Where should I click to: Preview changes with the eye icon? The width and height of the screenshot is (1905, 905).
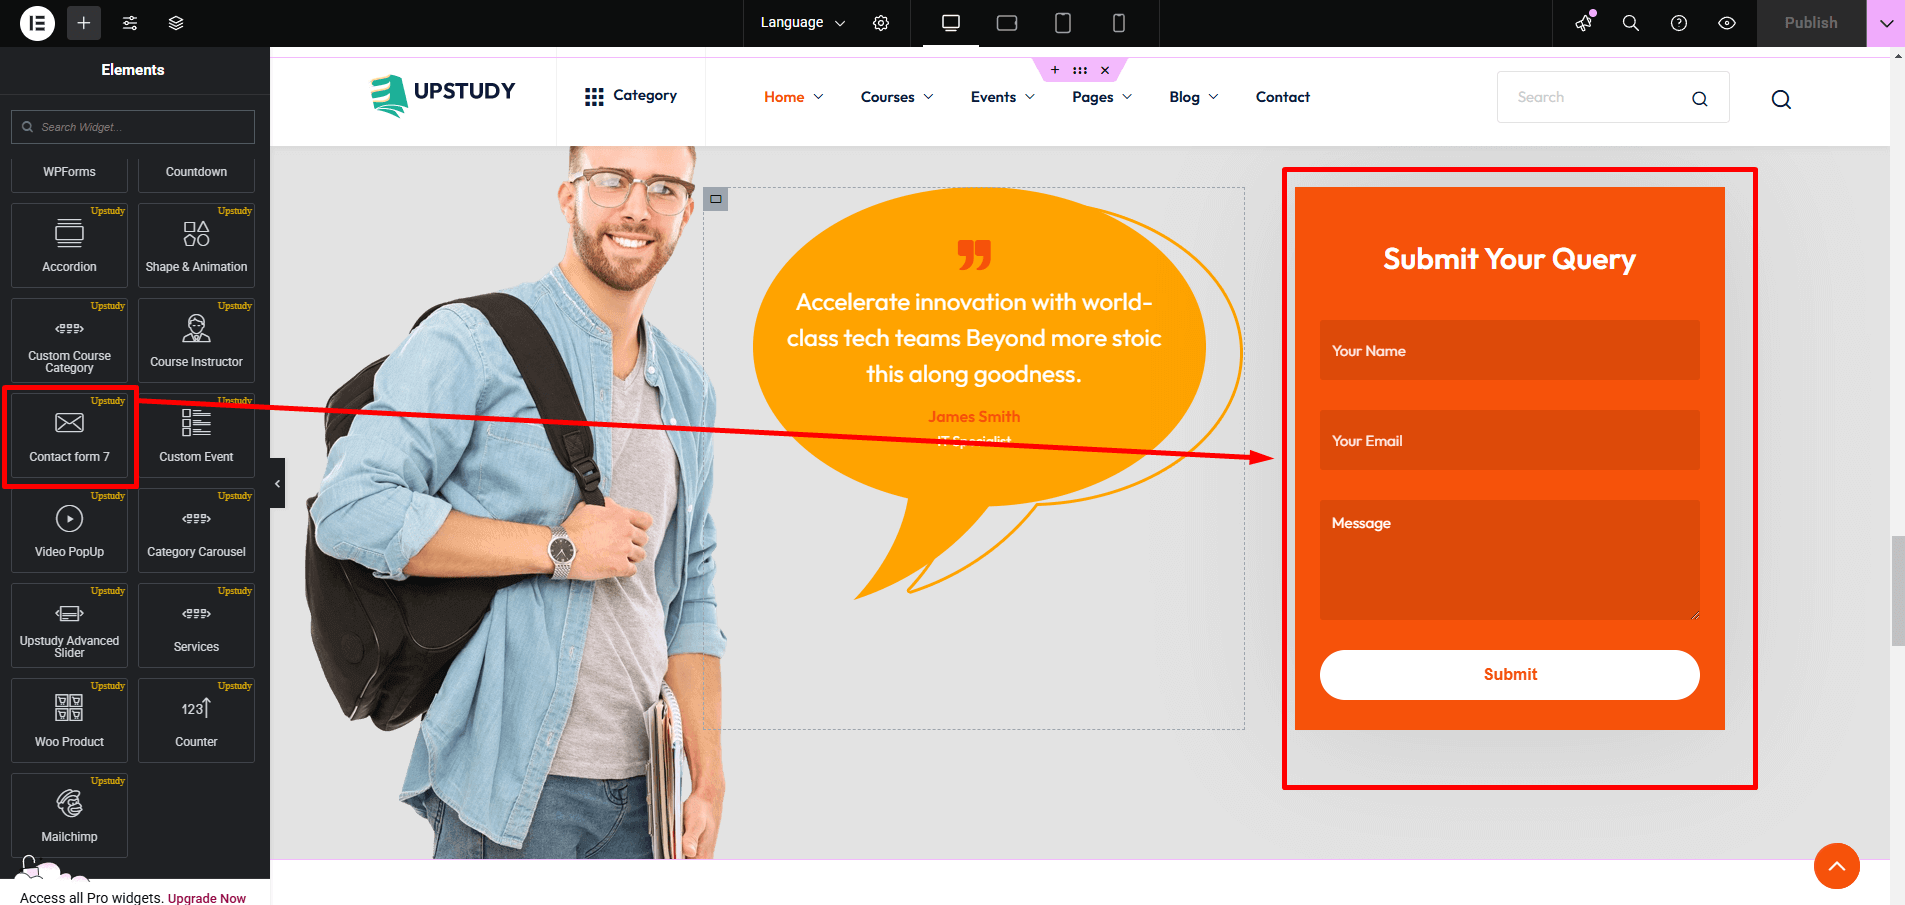pos(1727,23)
